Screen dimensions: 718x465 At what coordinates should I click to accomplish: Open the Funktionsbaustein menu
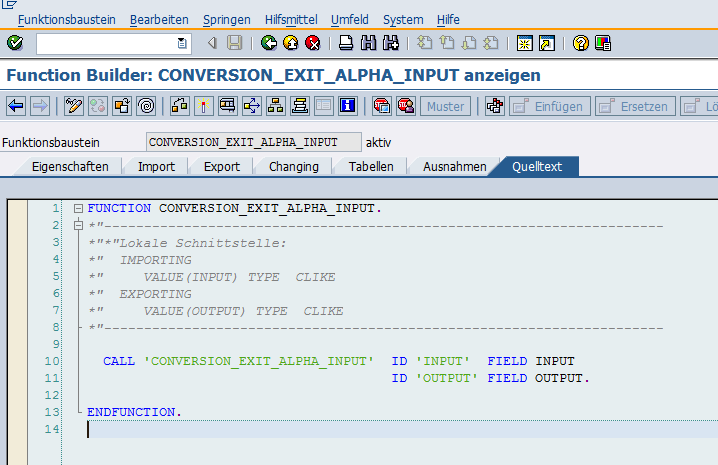click(67, 20)
